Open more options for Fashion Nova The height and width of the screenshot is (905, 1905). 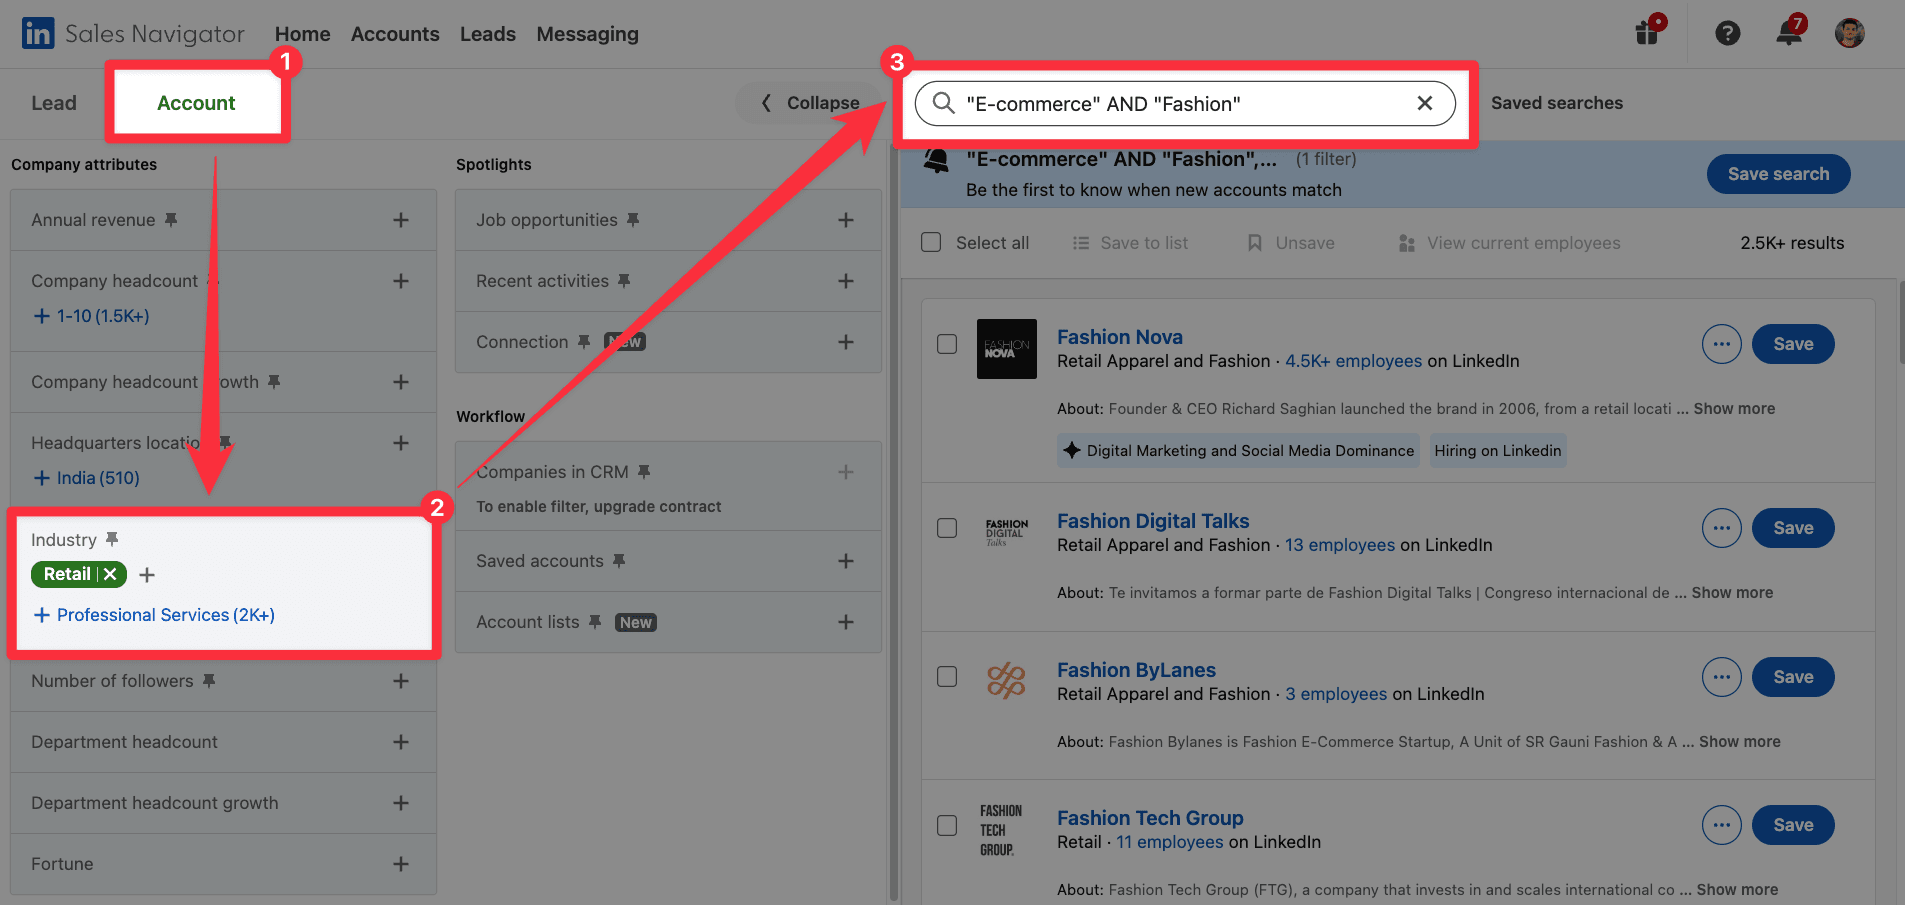[x=1721, y=344]
